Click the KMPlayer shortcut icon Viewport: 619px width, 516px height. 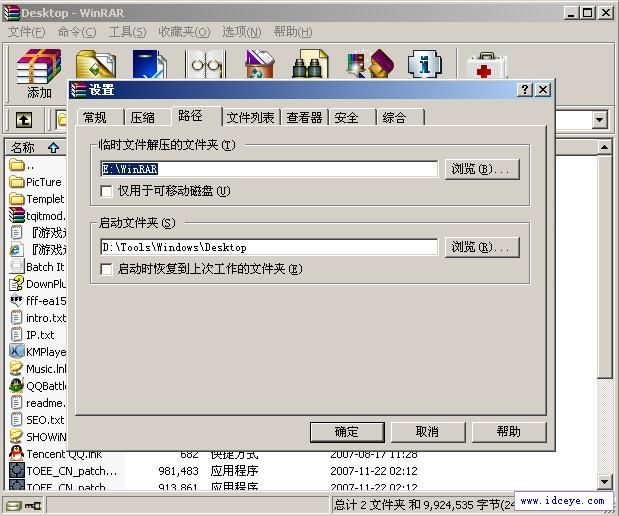(17, 351)
